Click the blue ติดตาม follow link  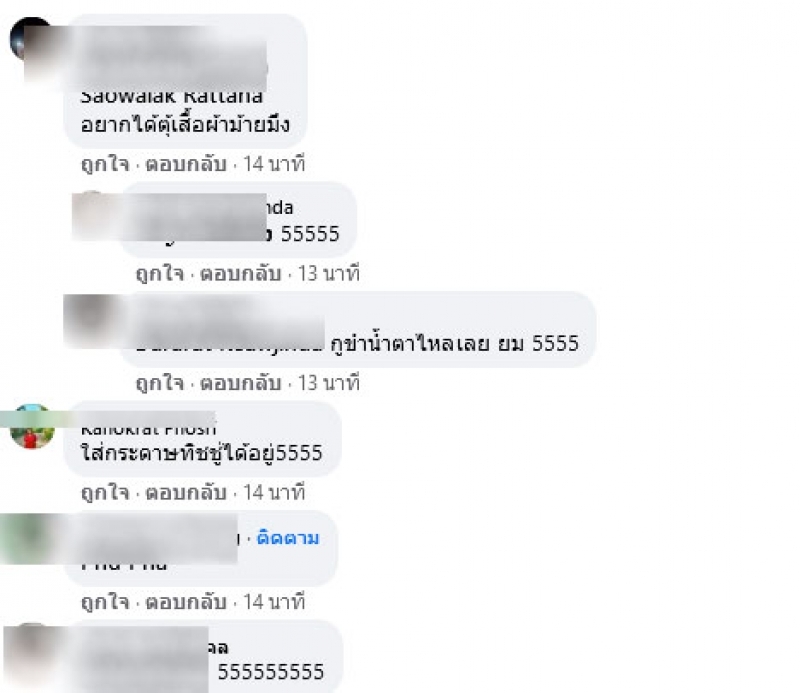click(288, 538)
